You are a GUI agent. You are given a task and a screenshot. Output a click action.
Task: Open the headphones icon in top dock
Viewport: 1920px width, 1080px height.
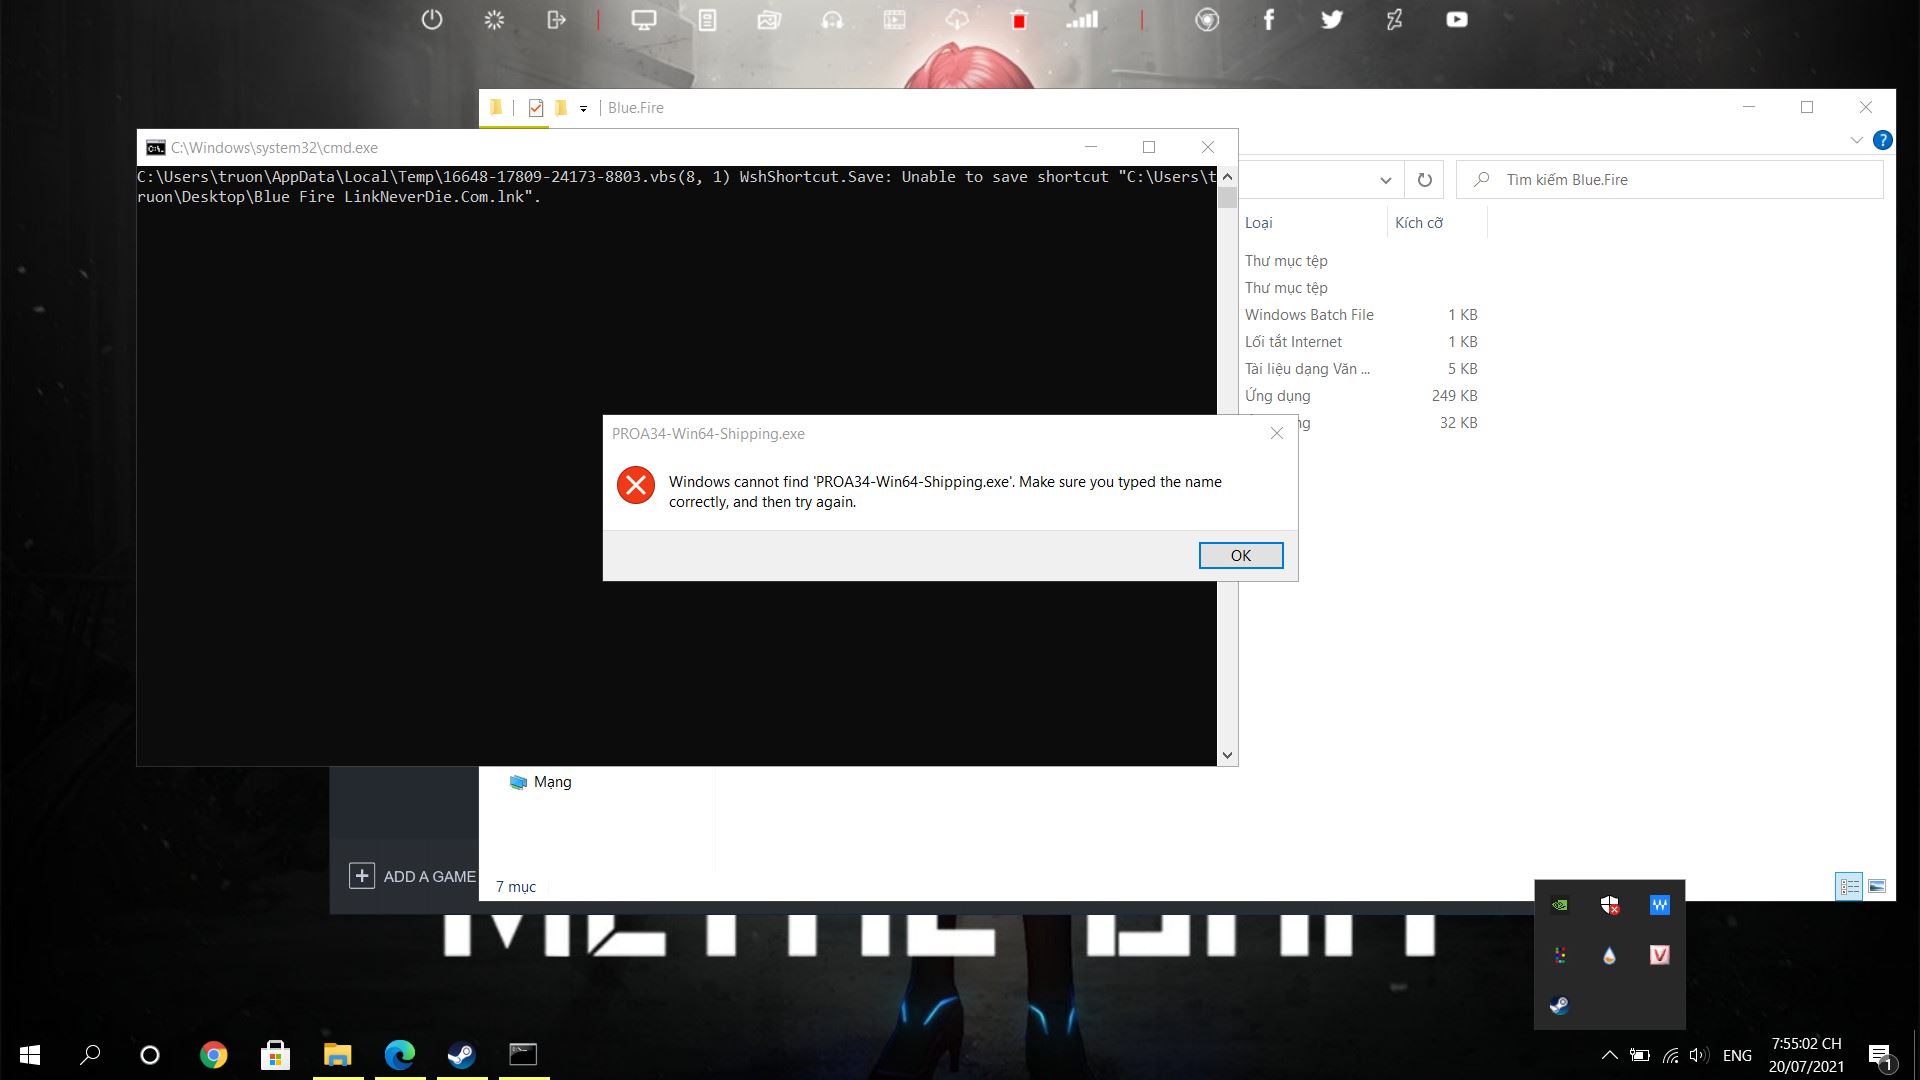point(832,20)
